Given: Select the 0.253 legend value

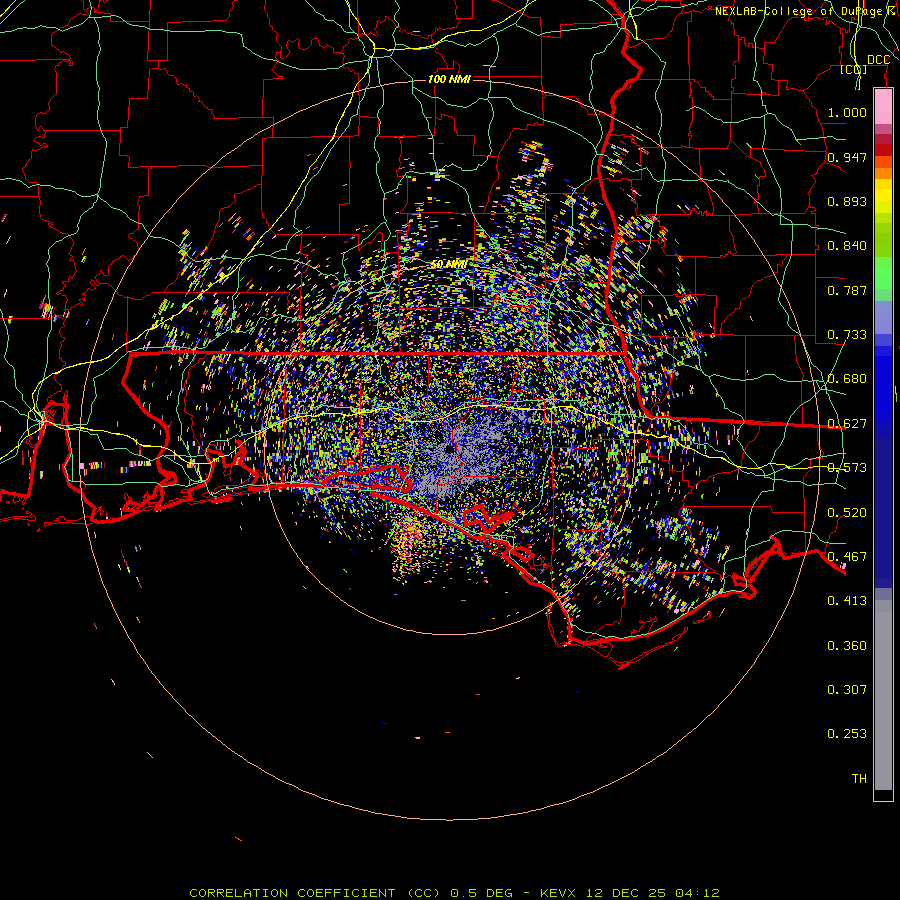Looking at the screenshot, I should (x=847, y=734).
